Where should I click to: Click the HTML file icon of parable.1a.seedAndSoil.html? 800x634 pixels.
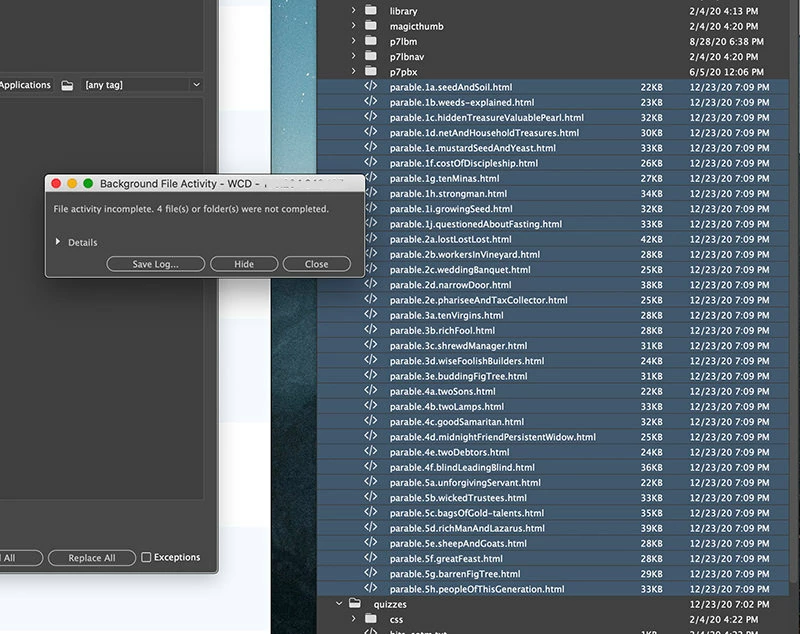(371, 87)
